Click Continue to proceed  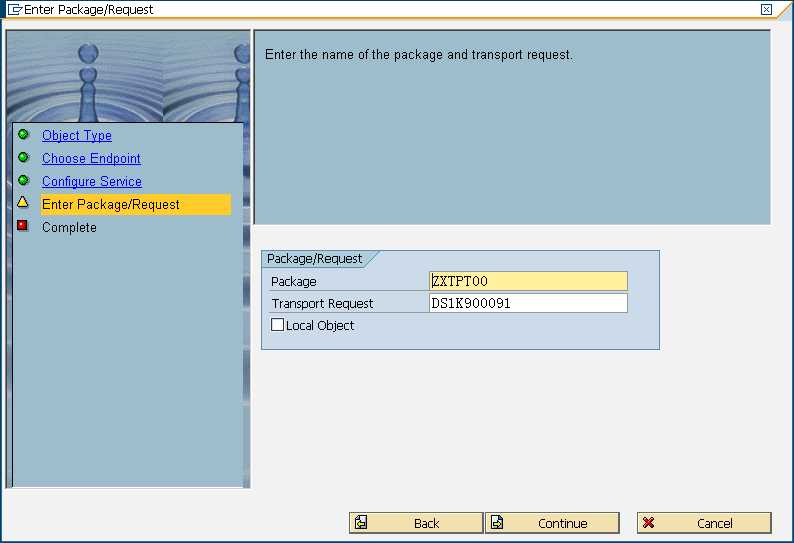(552, 523)
